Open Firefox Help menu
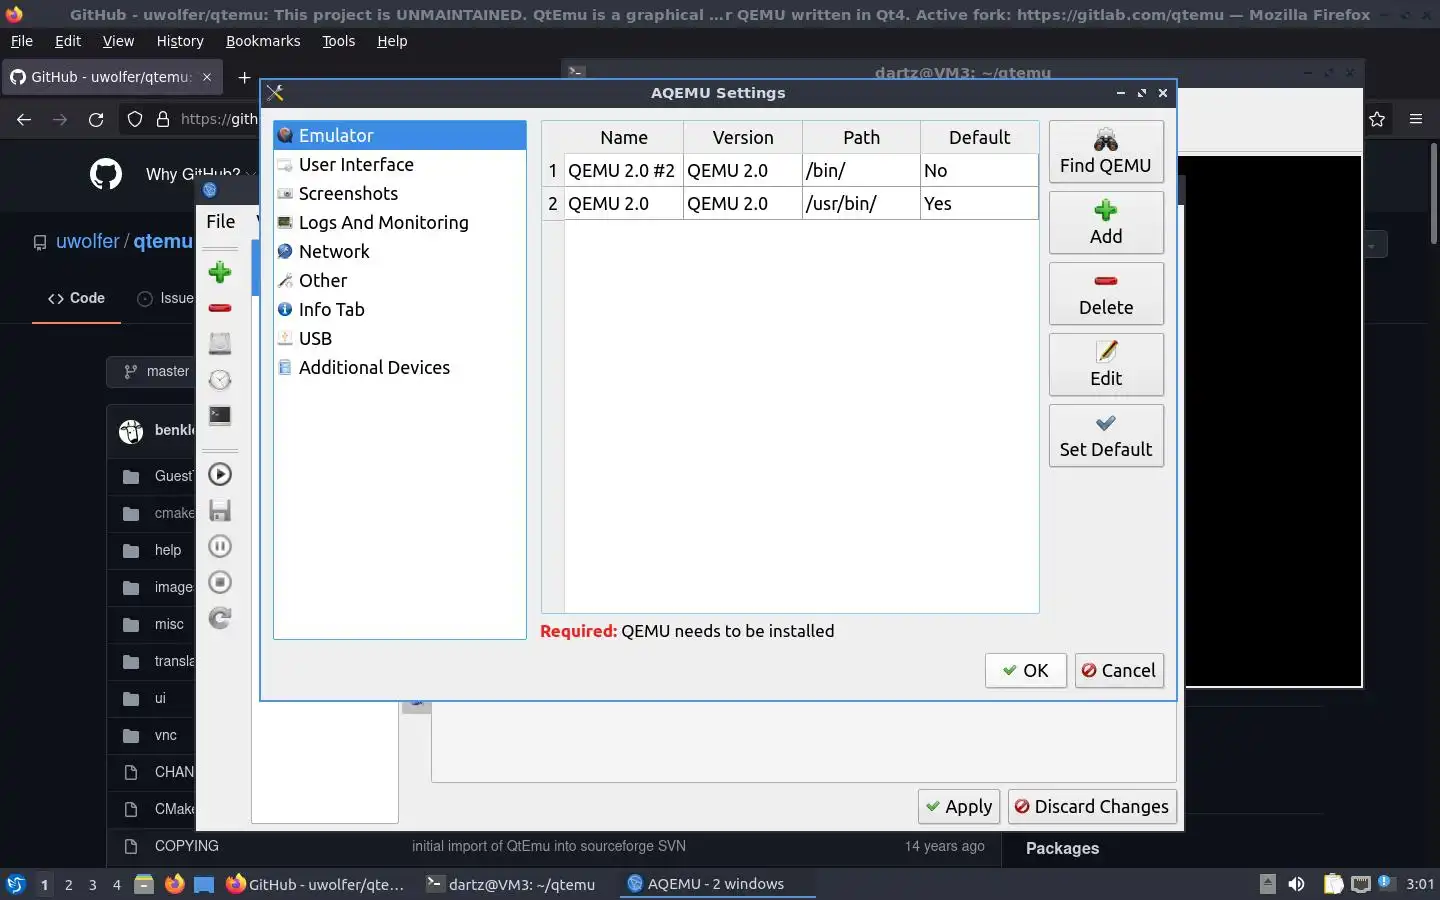The image size is (1440, 900). 392,41
